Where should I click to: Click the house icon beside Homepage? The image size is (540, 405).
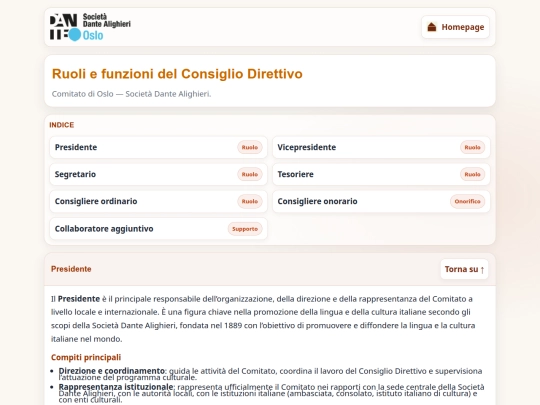coord(432,27)
